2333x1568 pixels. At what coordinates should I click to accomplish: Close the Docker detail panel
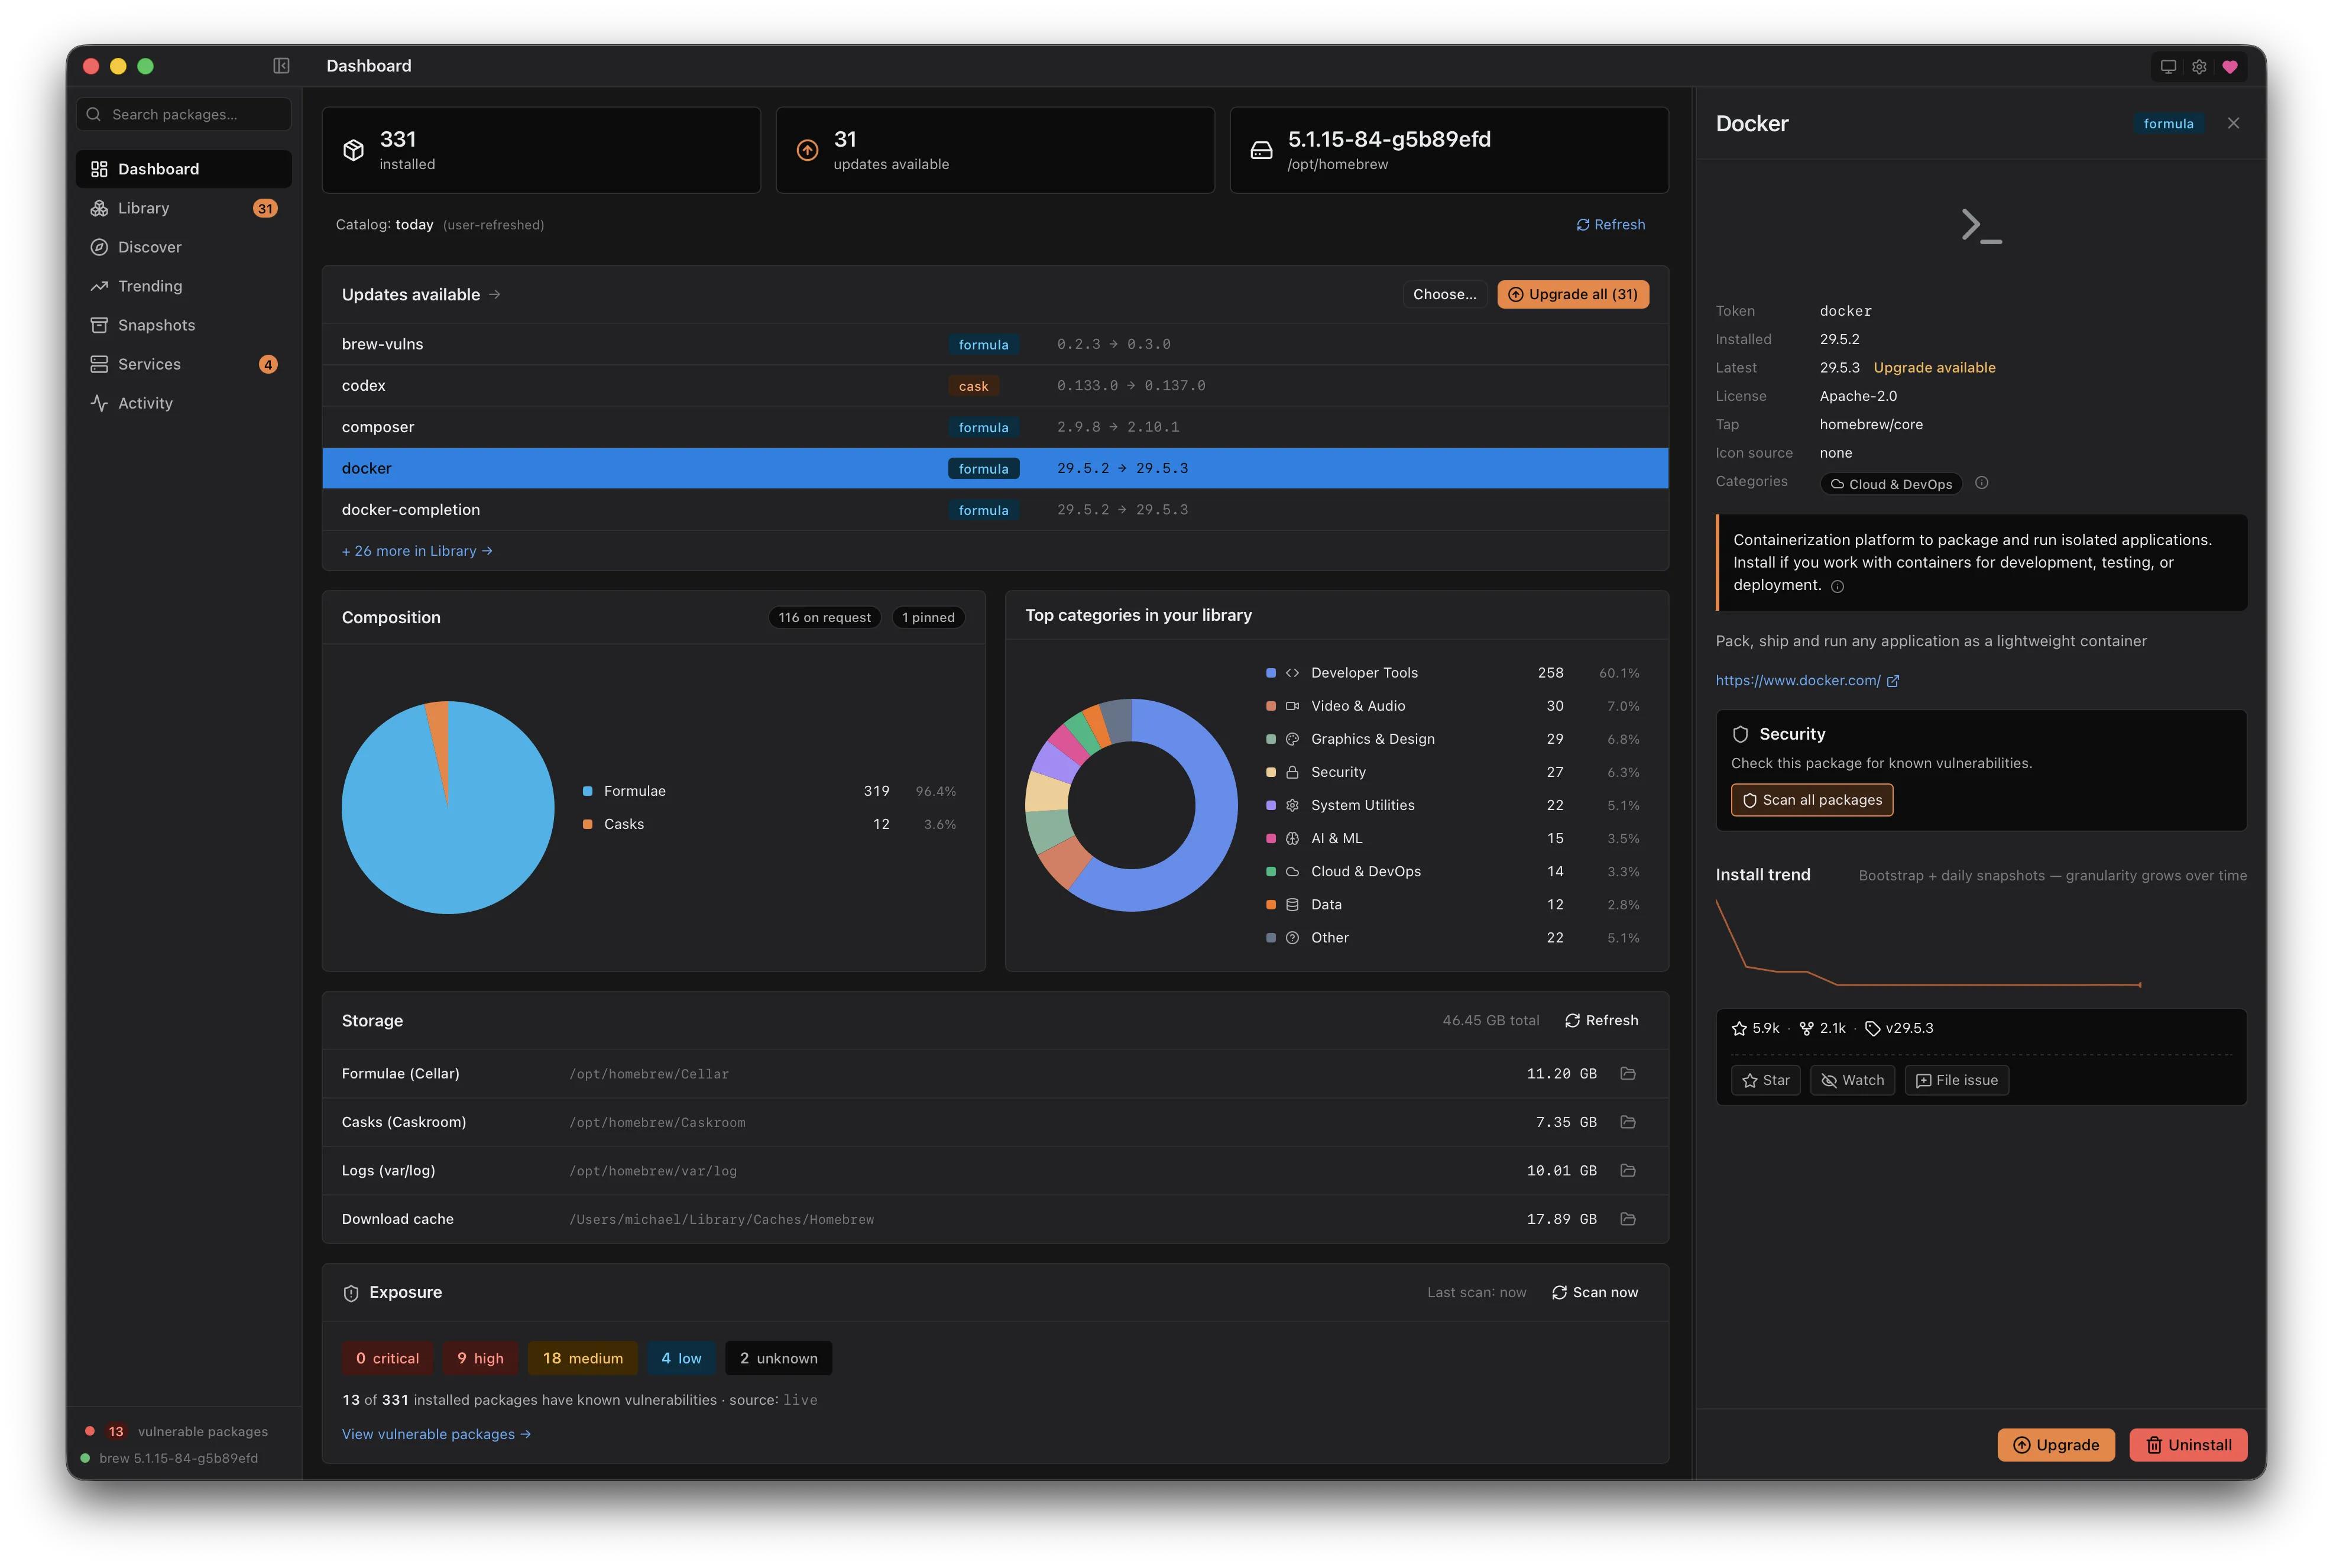2233,123
